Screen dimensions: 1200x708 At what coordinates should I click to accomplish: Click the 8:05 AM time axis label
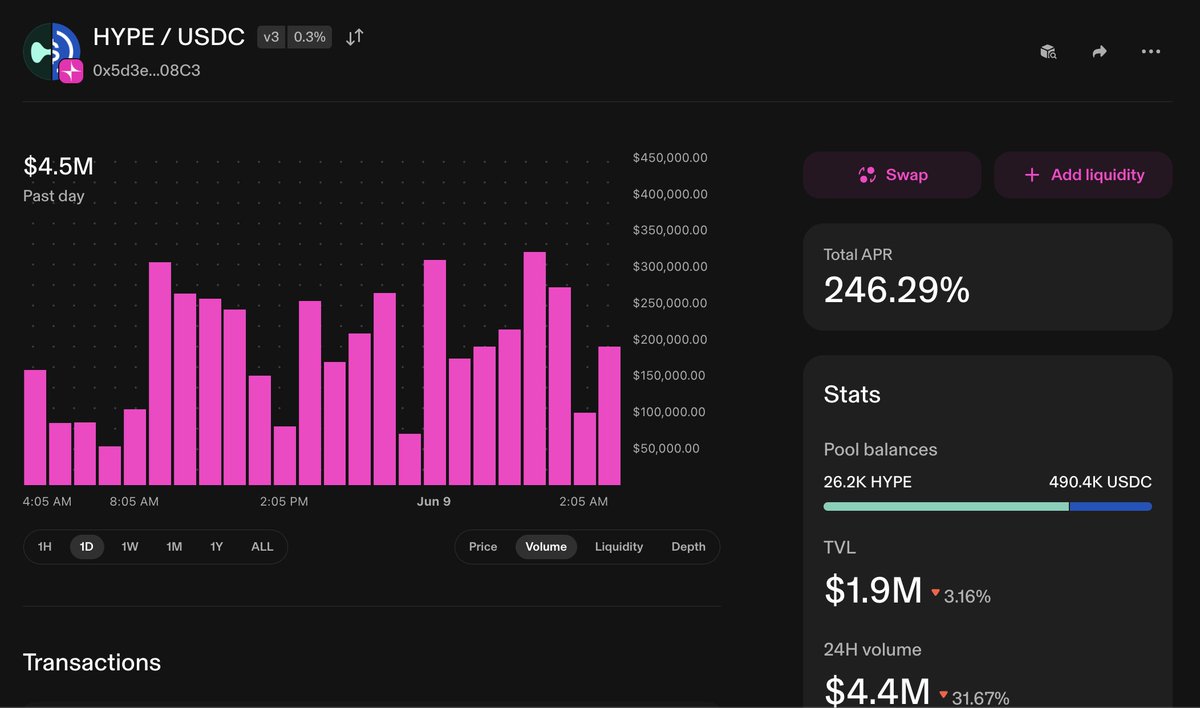134,501
